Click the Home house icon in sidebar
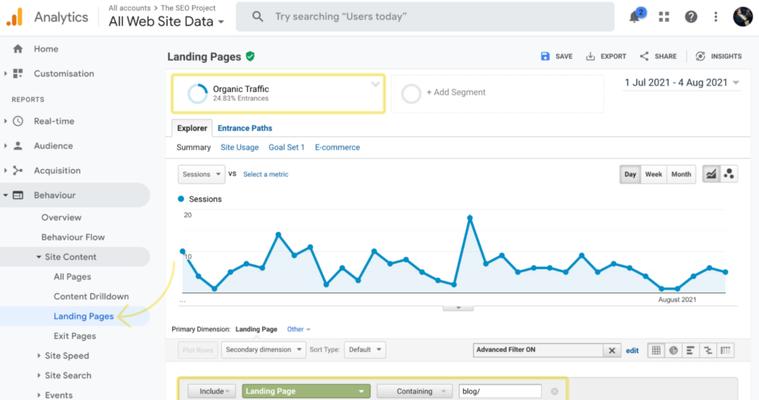This screenshot has height=400, width=759. 18,49
